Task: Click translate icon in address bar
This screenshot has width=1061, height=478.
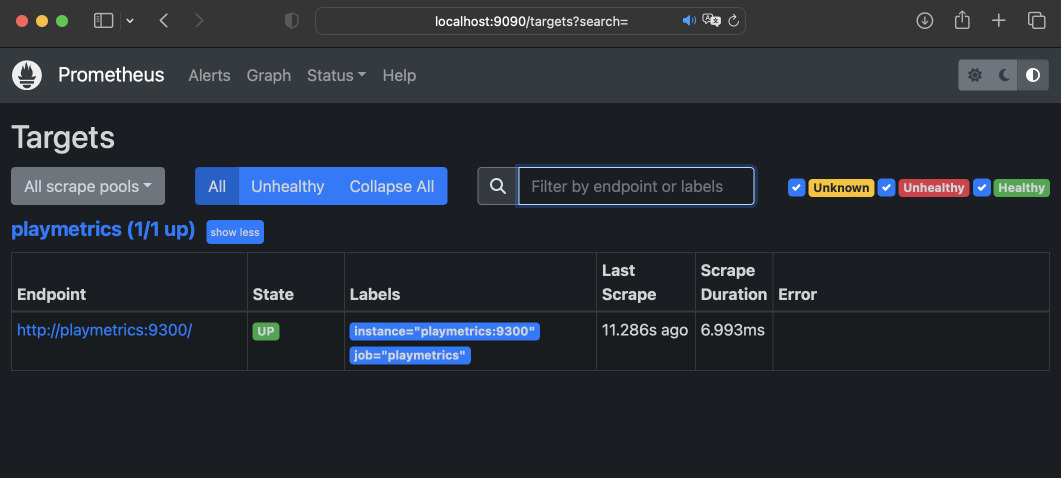Action: tap(711, 21)
